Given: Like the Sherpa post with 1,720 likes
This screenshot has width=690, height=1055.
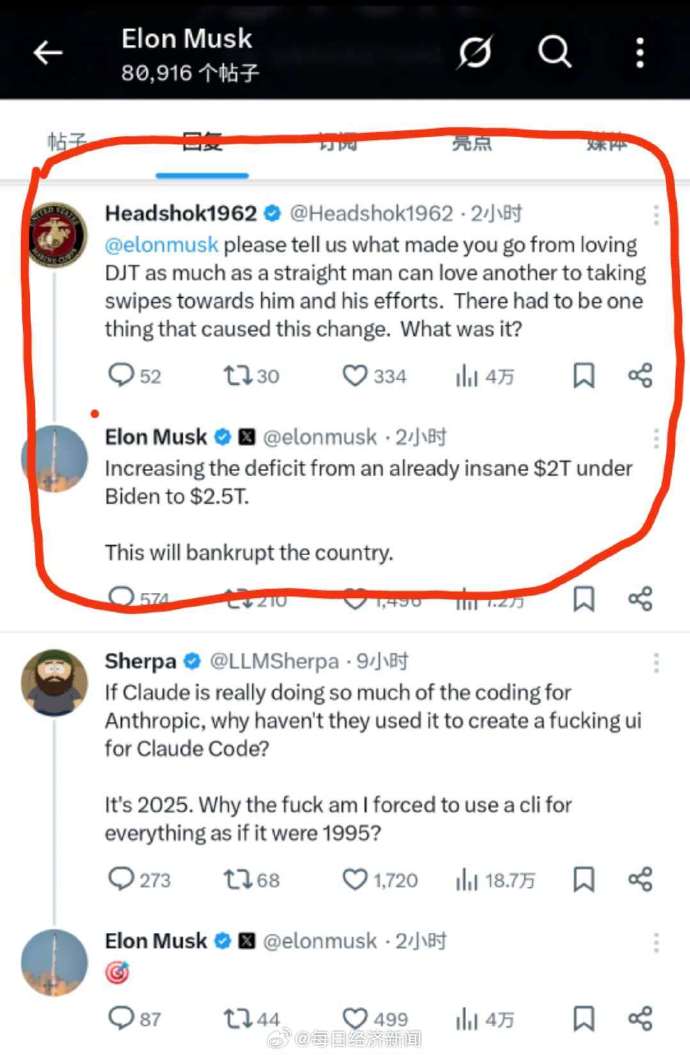Looking at the screenshot, I should (380, 879).
